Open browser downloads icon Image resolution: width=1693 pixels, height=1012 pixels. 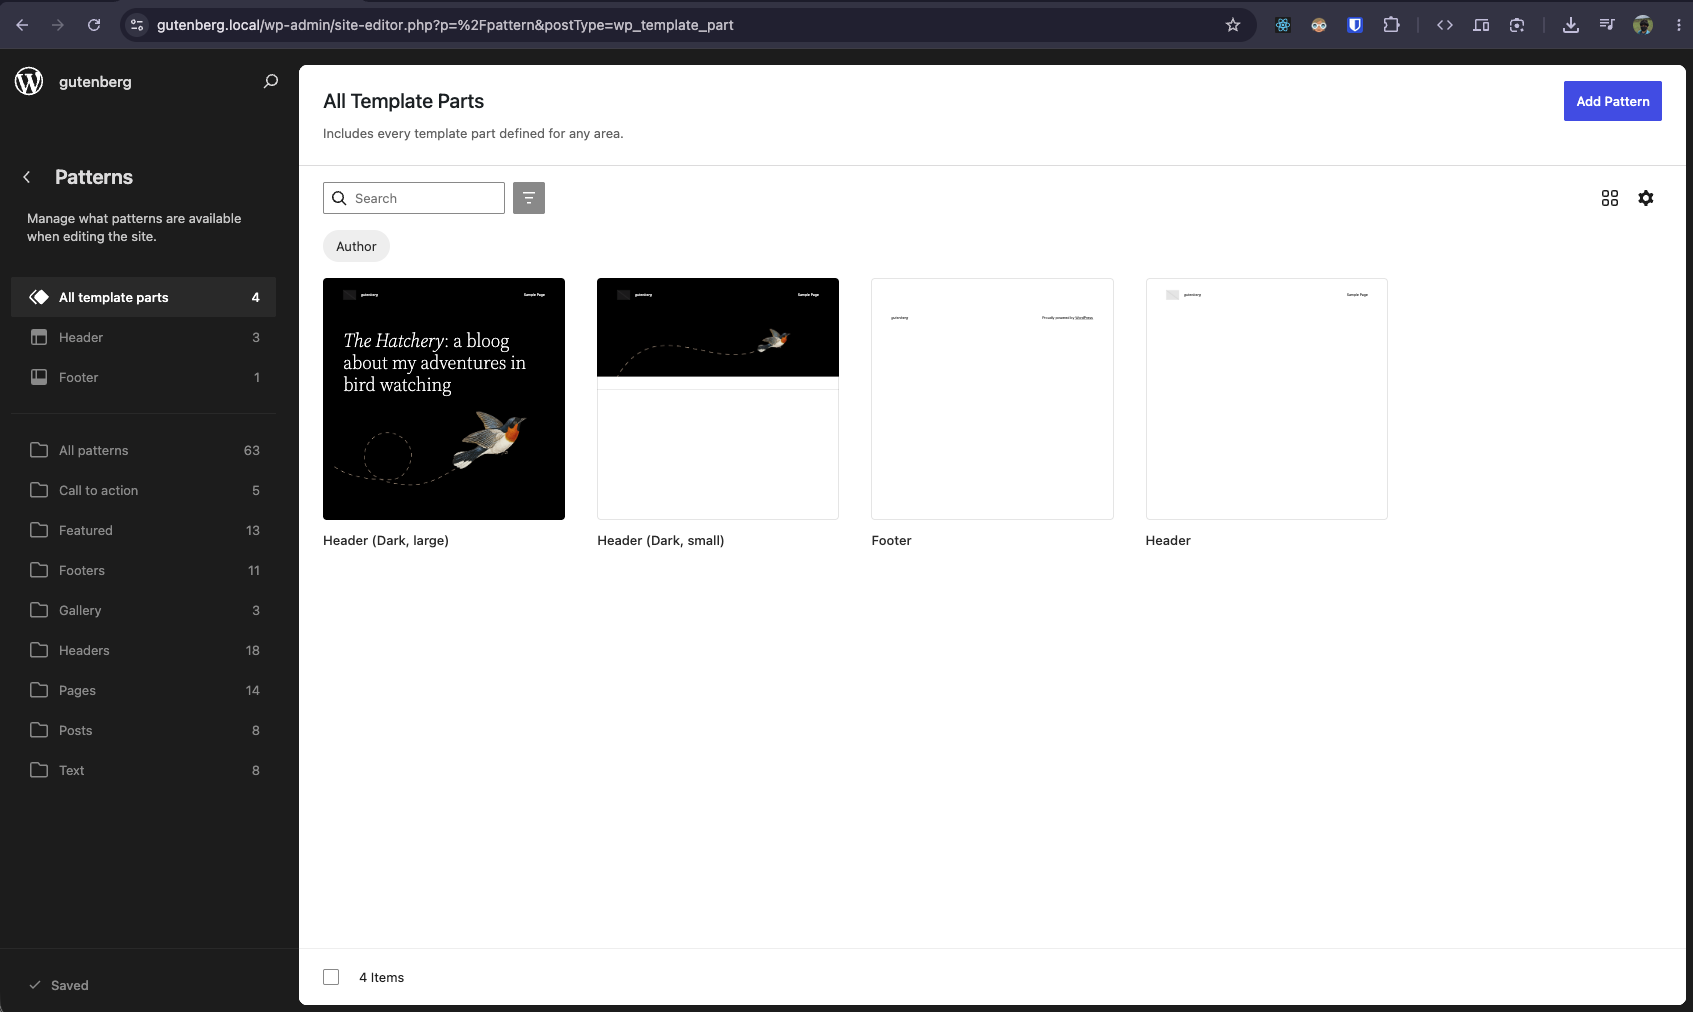click(x=1571, y=25)
